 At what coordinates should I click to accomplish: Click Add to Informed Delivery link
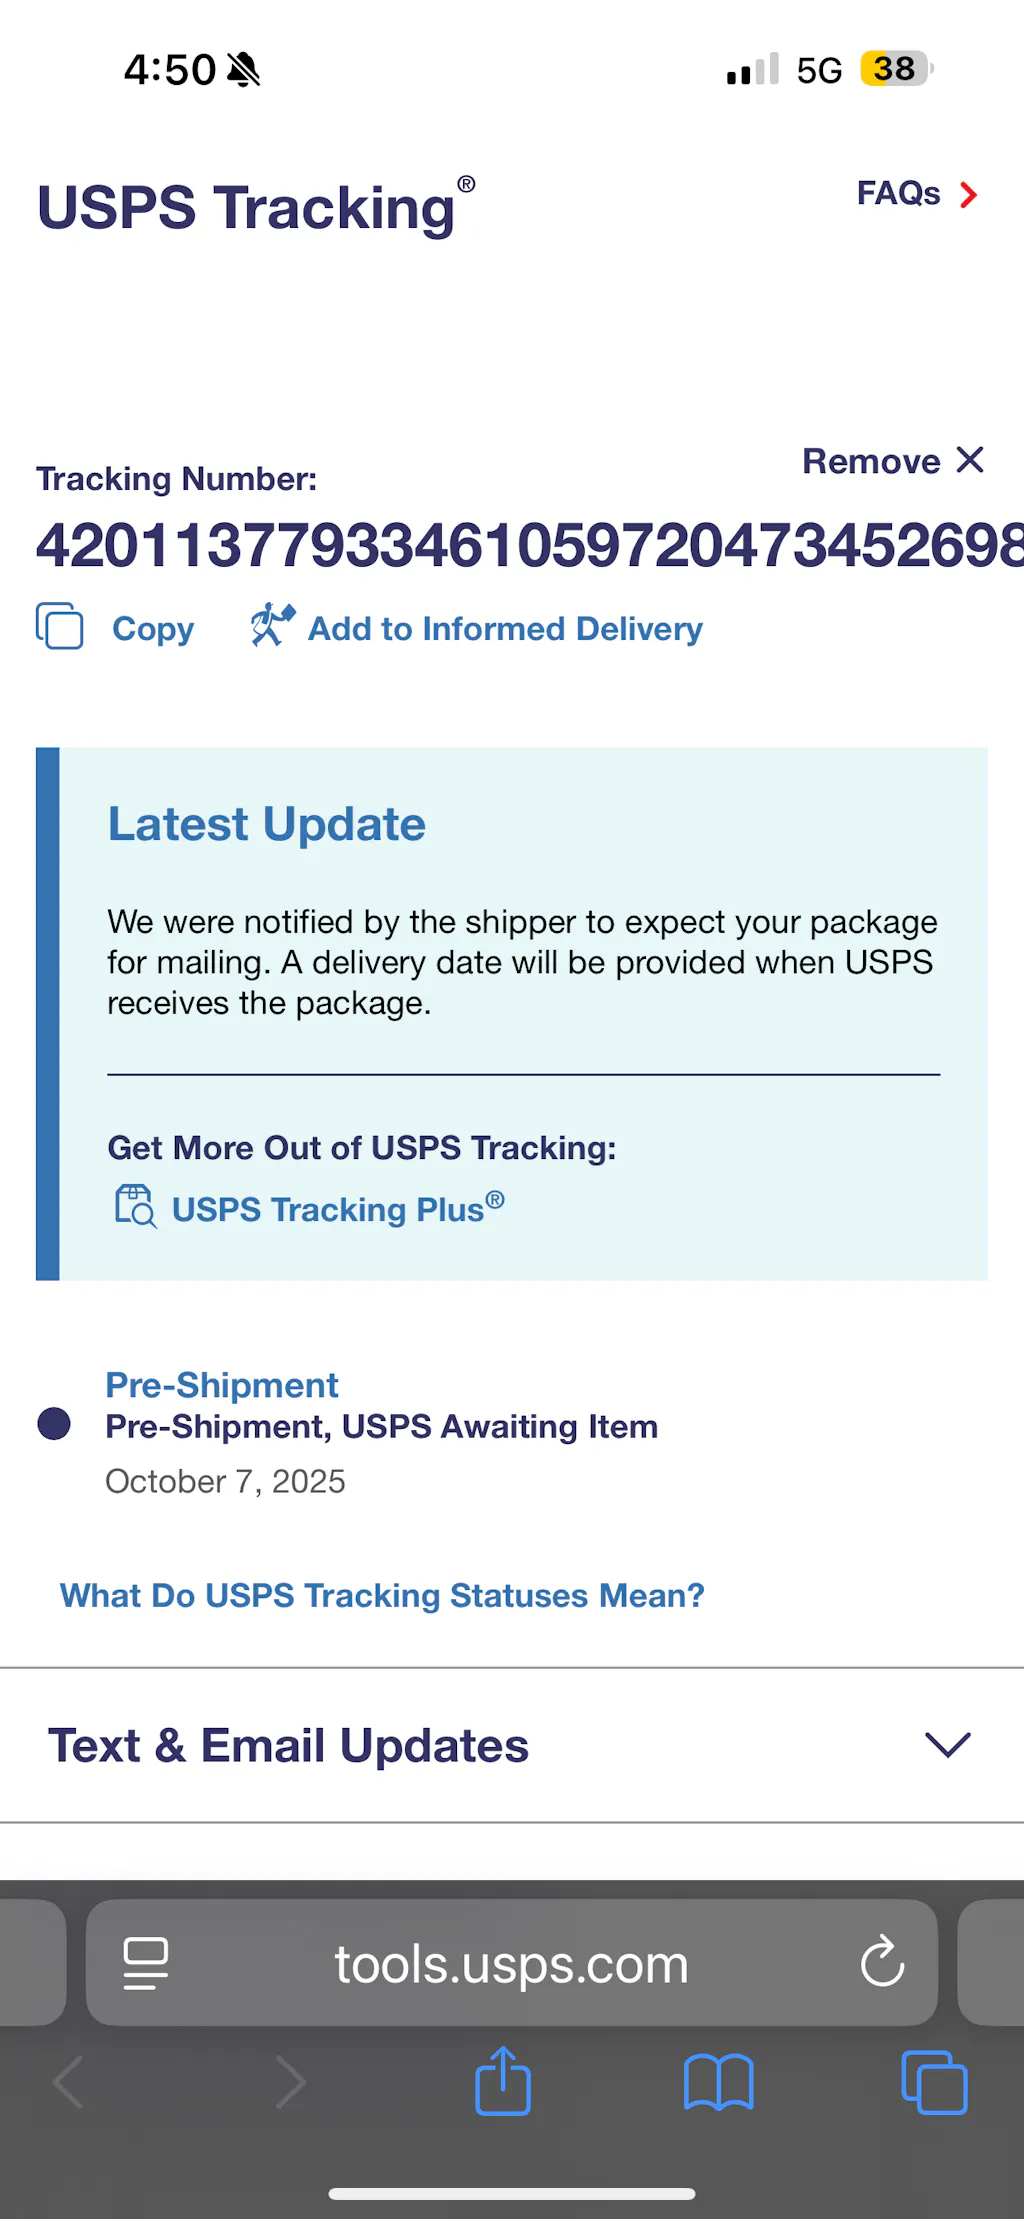click(505, 629)
